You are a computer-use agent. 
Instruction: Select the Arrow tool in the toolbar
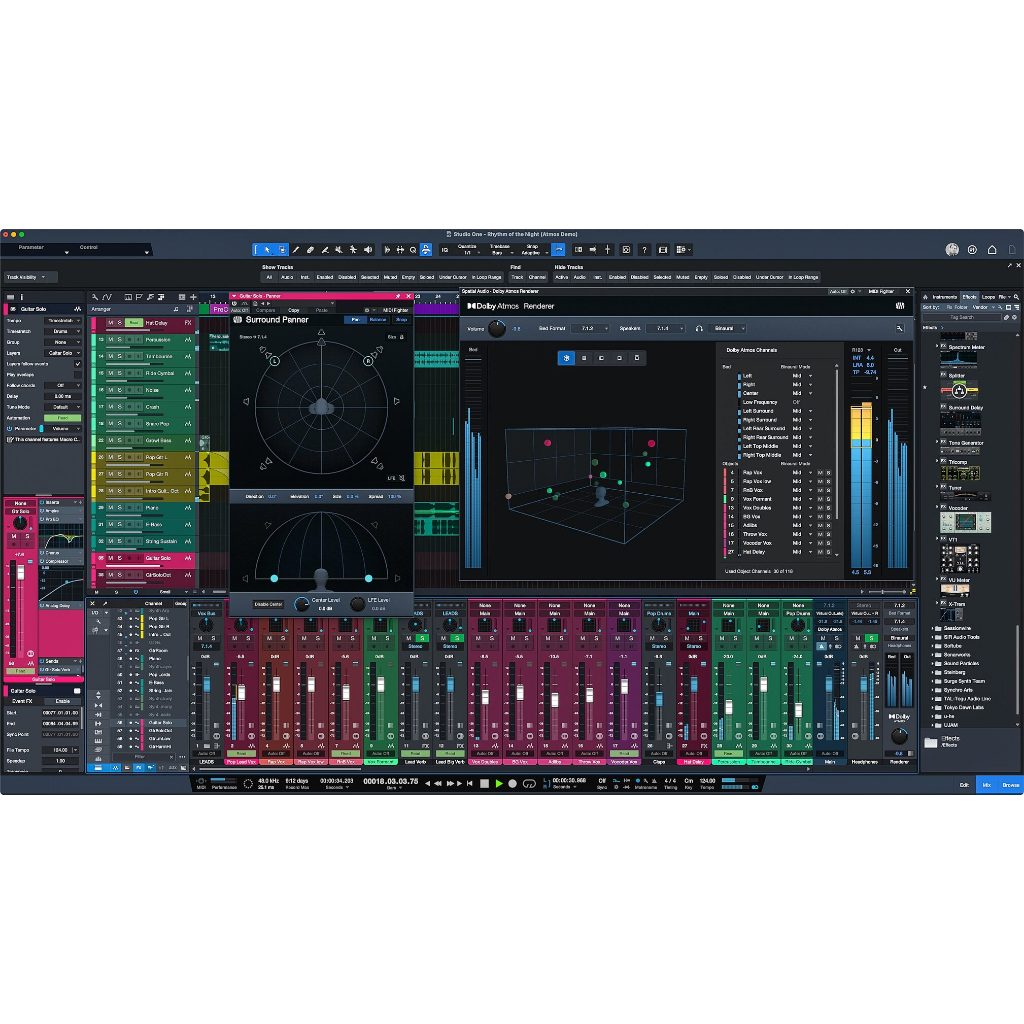click(x=268, y=249)
